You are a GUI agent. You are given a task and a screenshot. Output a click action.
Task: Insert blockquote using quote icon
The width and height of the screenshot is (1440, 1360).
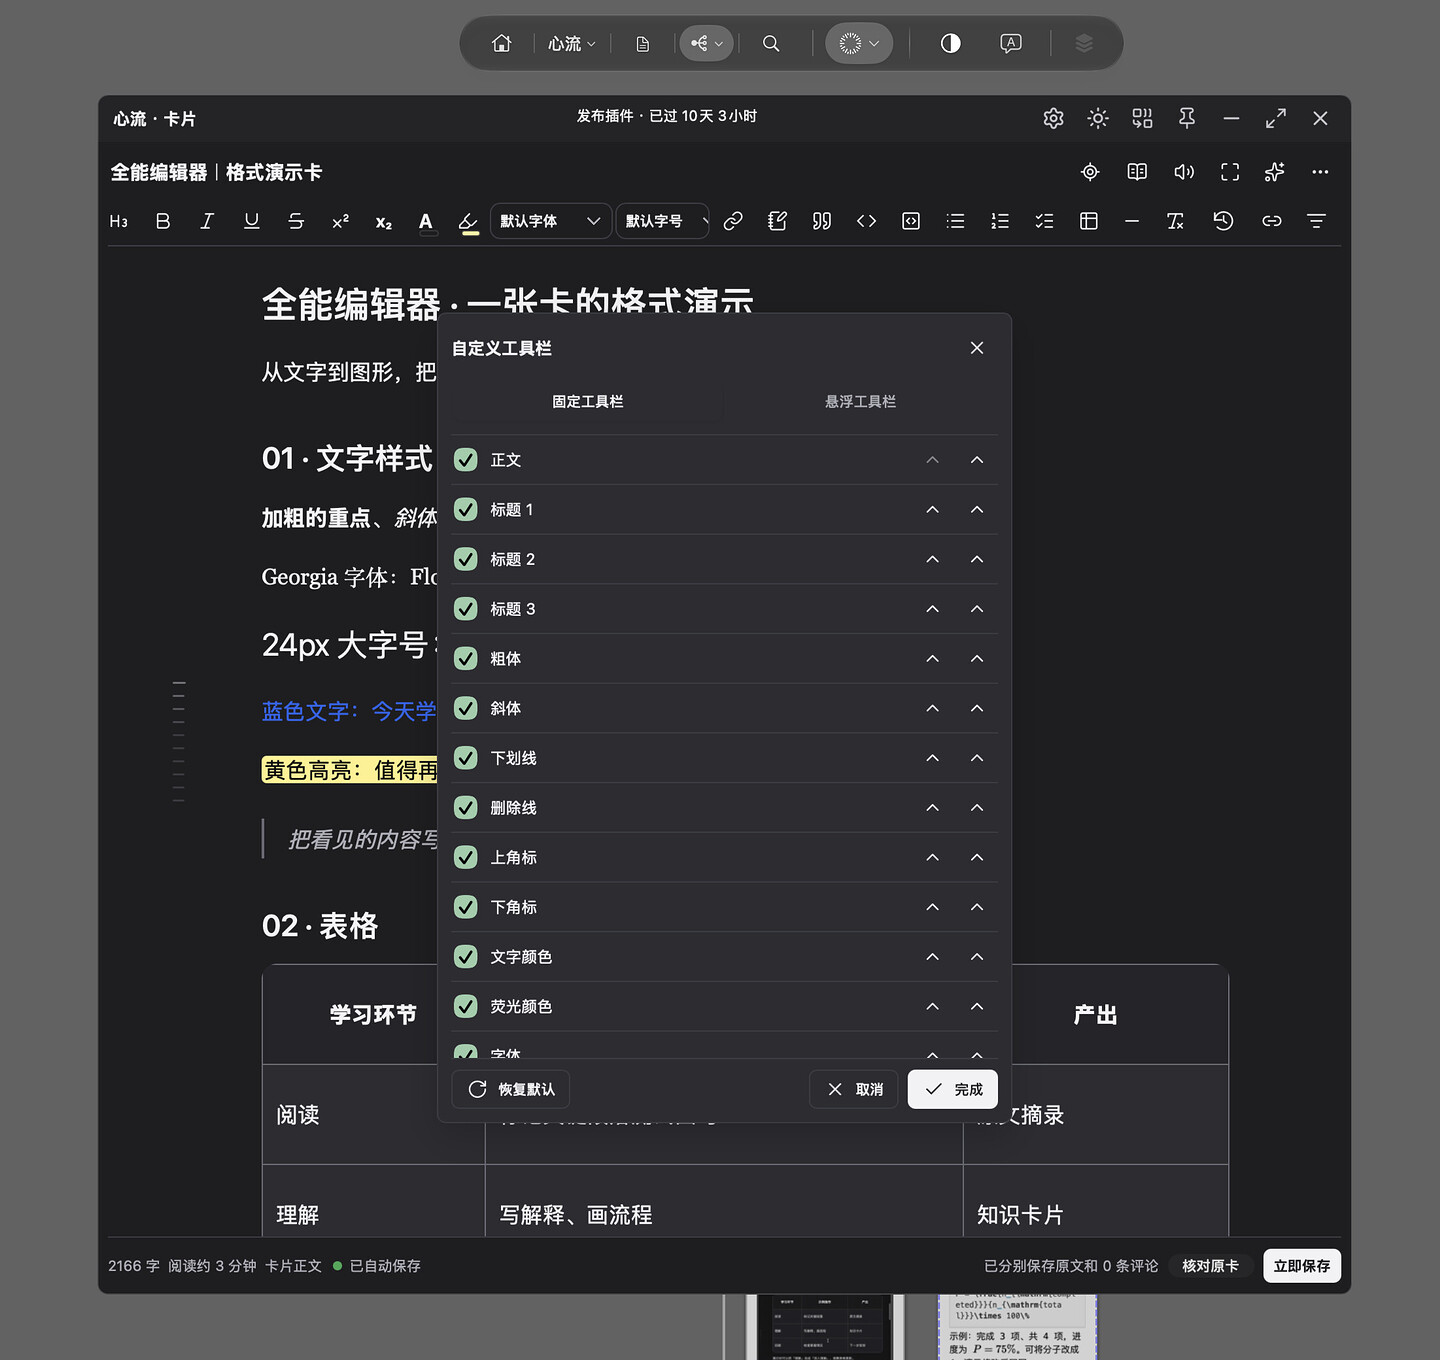point(822,221)
